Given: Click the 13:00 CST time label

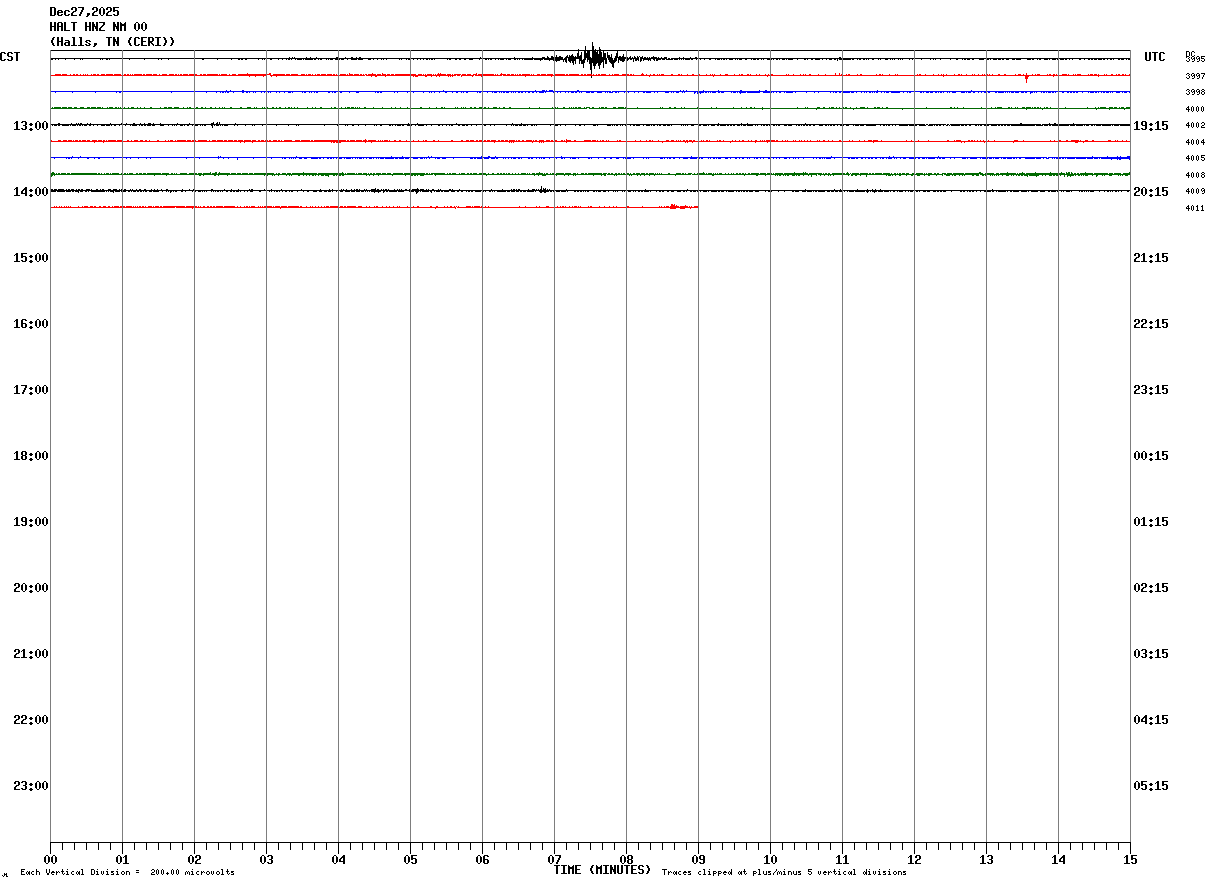Looking at the screenshot, I should 31,126.
